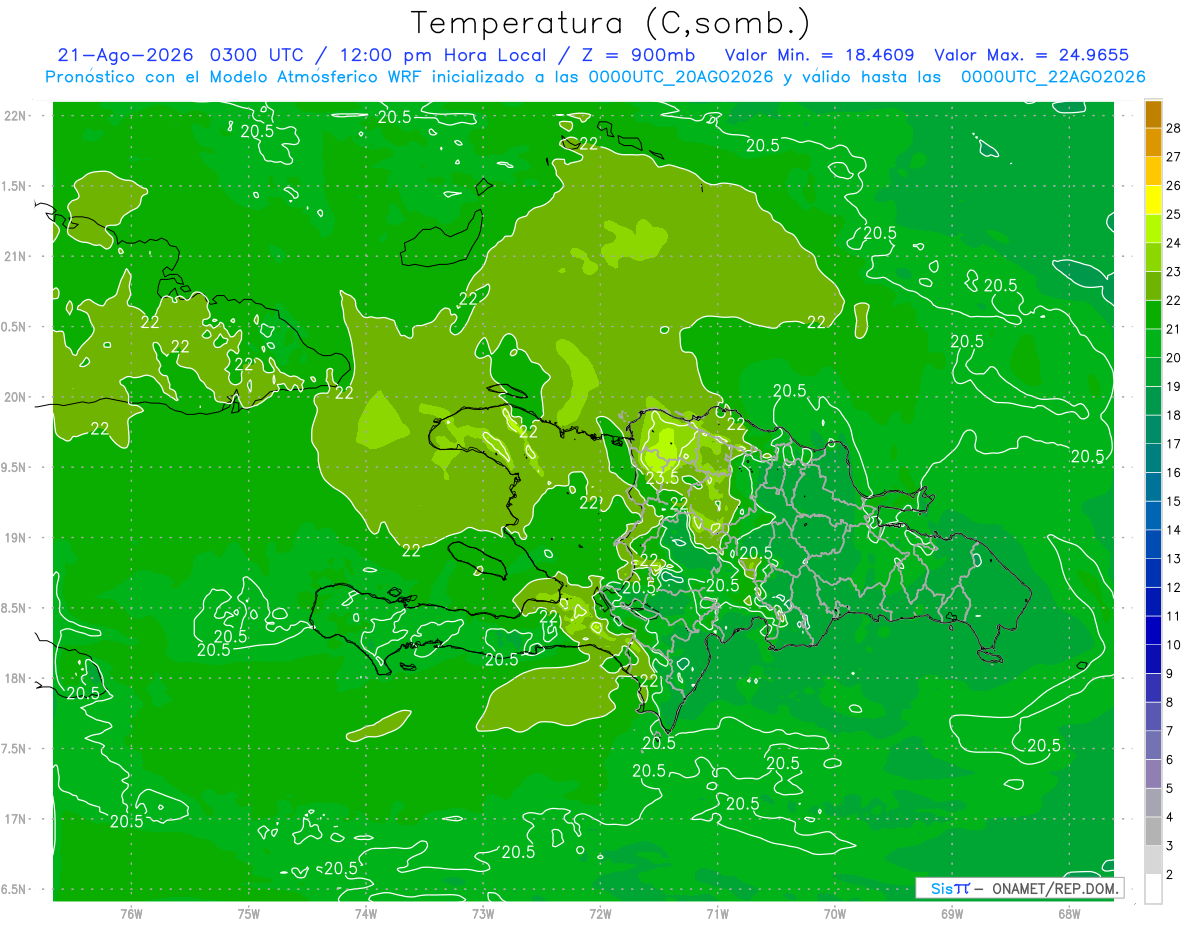Click the '22N' latitude axis label
The width and height of the screenshot is (1200, 927).
[15, 115]
